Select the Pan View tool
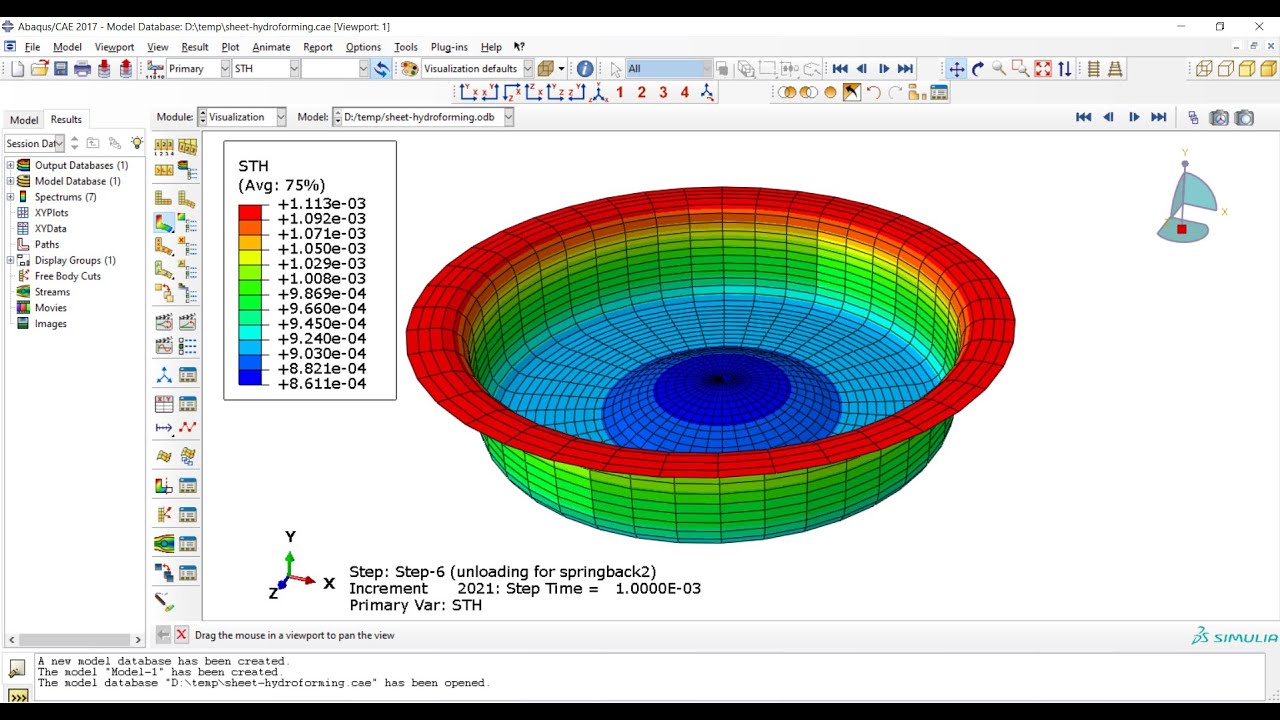1280x720 pixels. coord(957,69)
